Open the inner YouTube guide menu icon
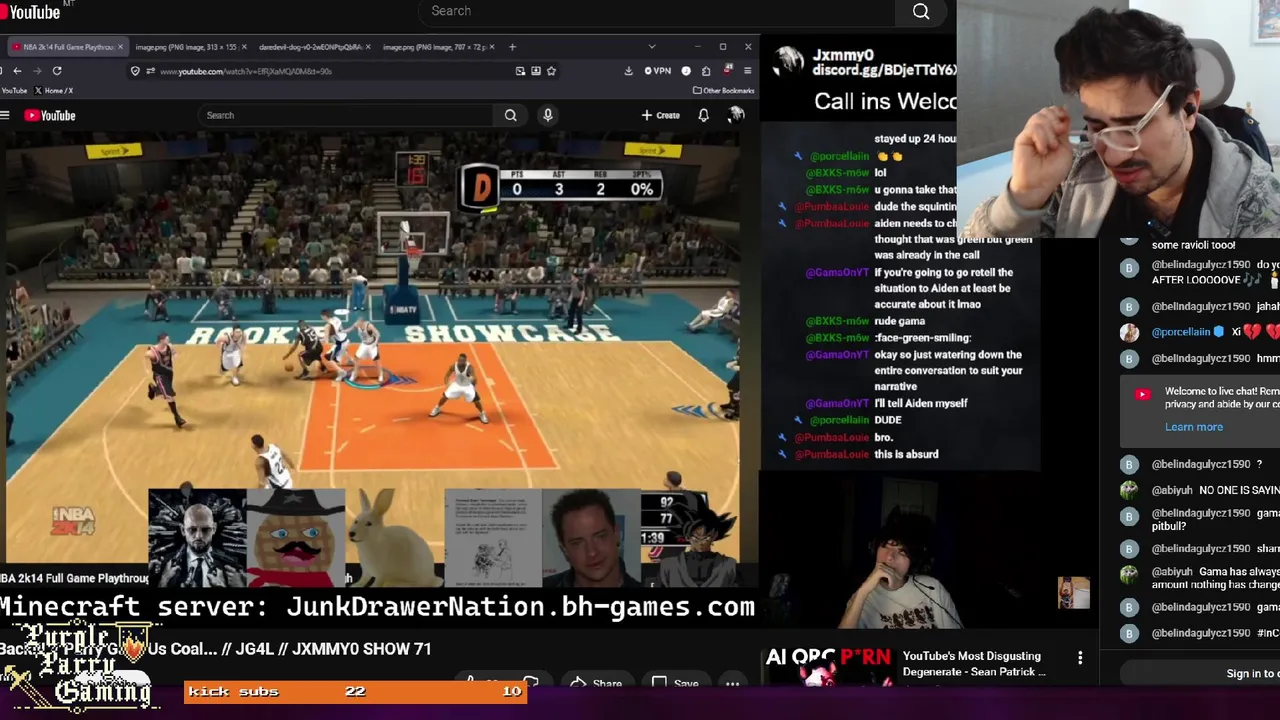 [5, 115]
